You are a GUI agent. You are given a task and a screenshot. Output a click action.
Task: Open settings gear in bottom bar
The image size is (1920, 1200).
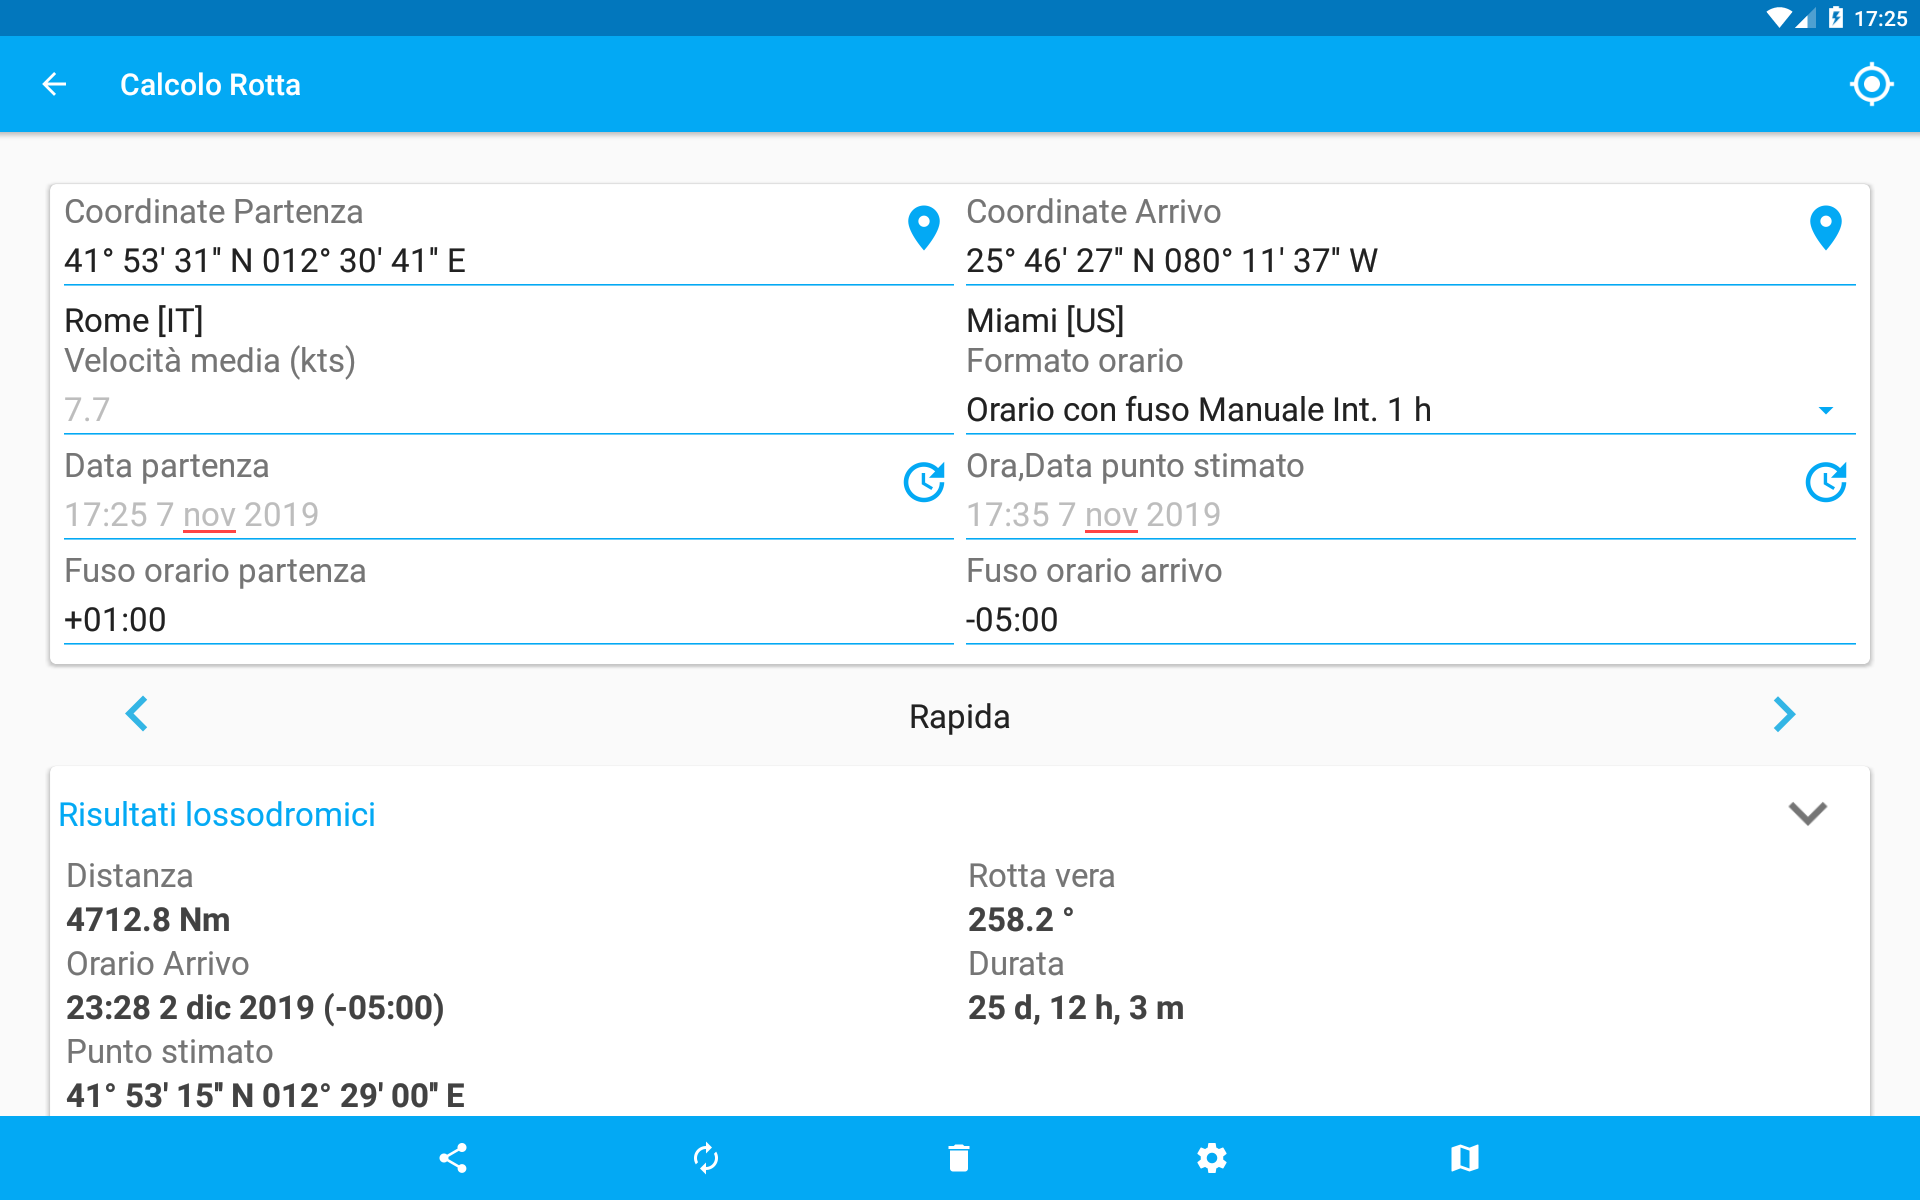click(1212, 1158)
